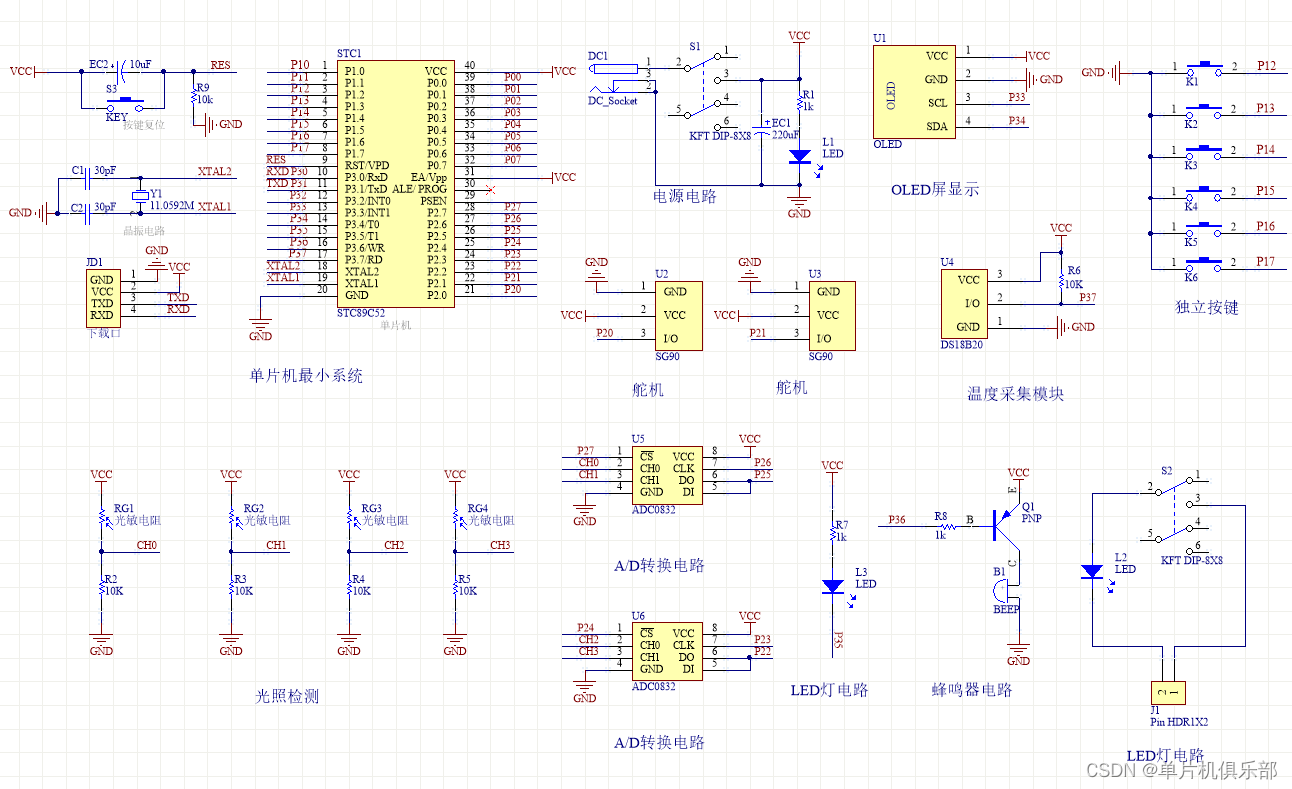
Task: Click the U4 DS18B20 temperature sensor
Action: pyautogui.click(x=964, y=303)
